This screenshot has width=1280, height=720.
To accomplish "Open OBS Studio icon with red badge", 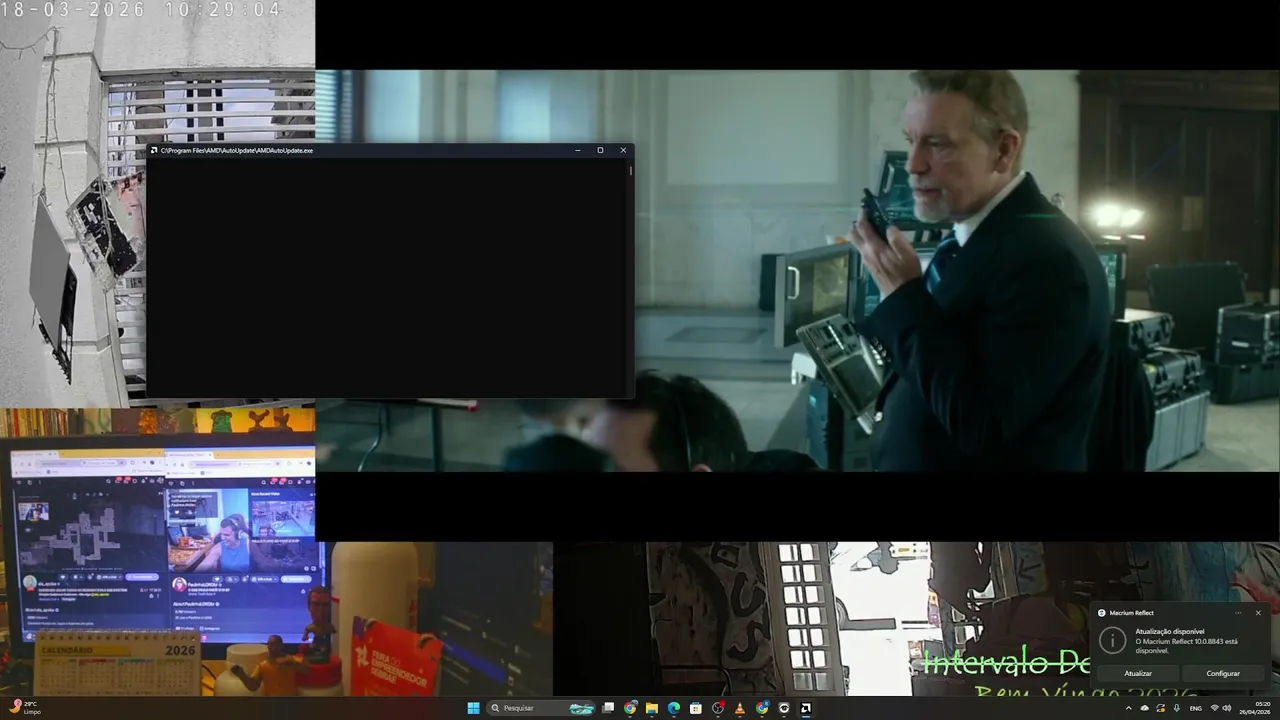I will click(718, 708).
